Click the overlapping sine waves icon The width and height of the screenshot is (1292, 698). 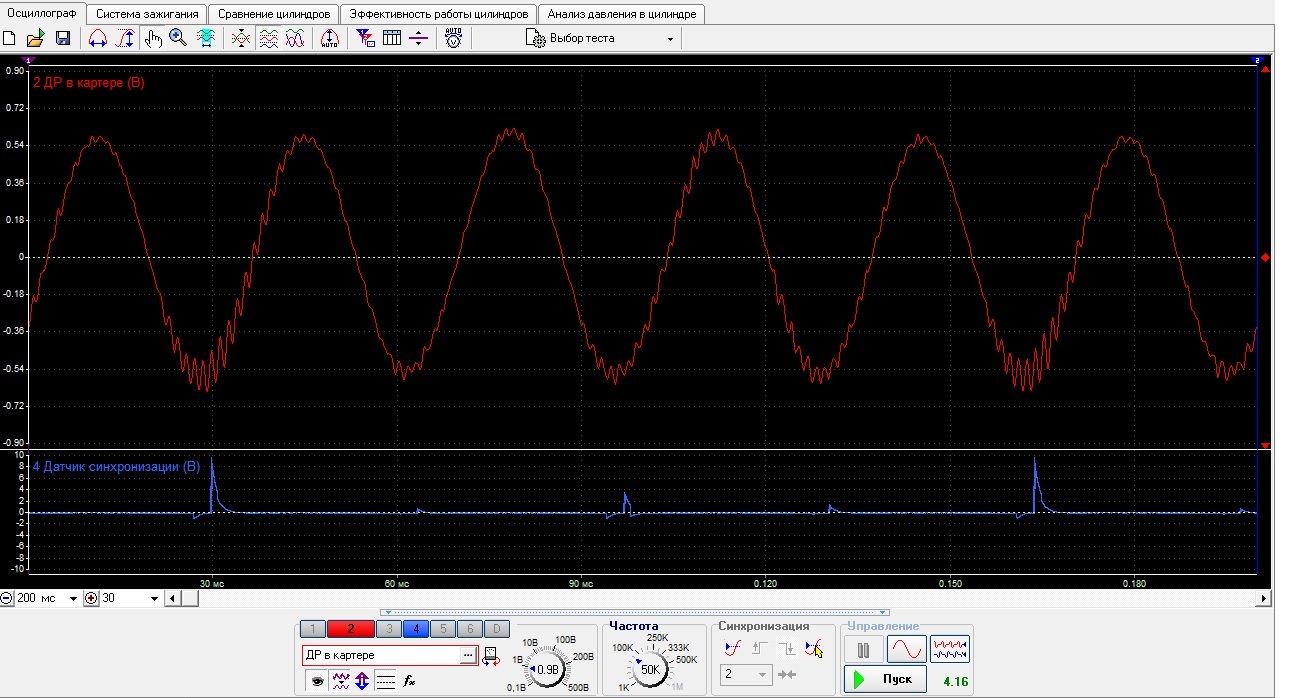[295, 38]
